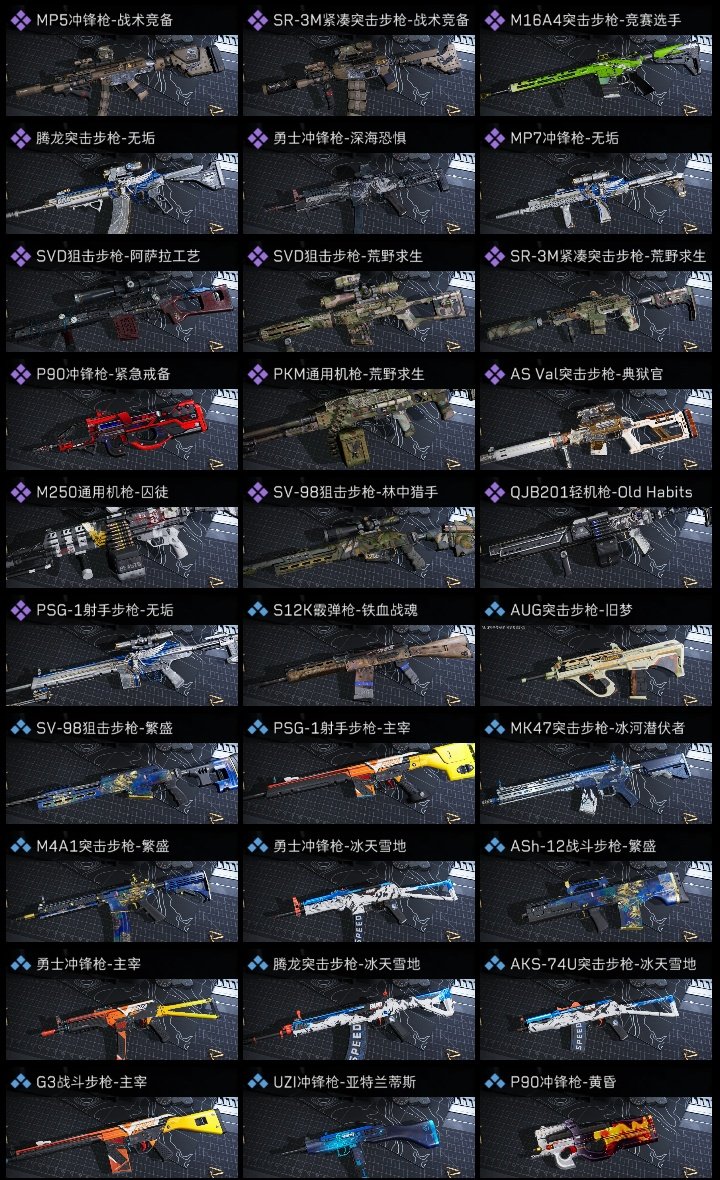
Task: Open the P90冲锋枪-黄昏 skin preview
Action: [x=596, y=1137]
